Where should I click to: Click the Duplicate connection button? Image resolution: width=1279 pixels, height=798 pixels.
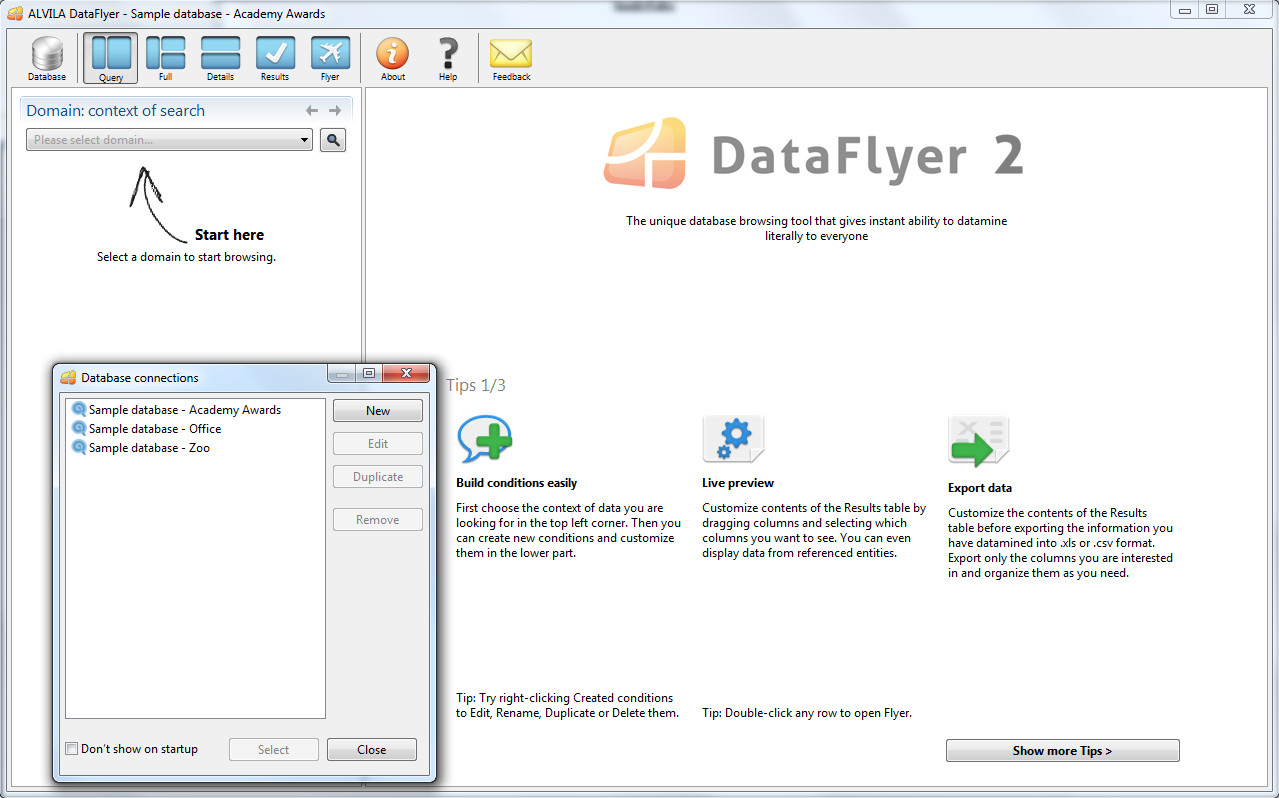tap(378, 477)
